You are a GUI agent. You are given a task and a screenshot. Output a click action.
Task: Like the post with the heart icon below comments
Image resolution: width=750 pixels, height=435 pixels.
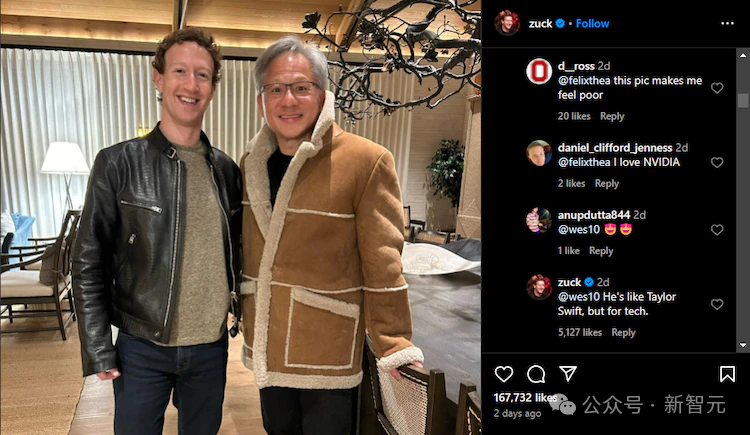504,374
